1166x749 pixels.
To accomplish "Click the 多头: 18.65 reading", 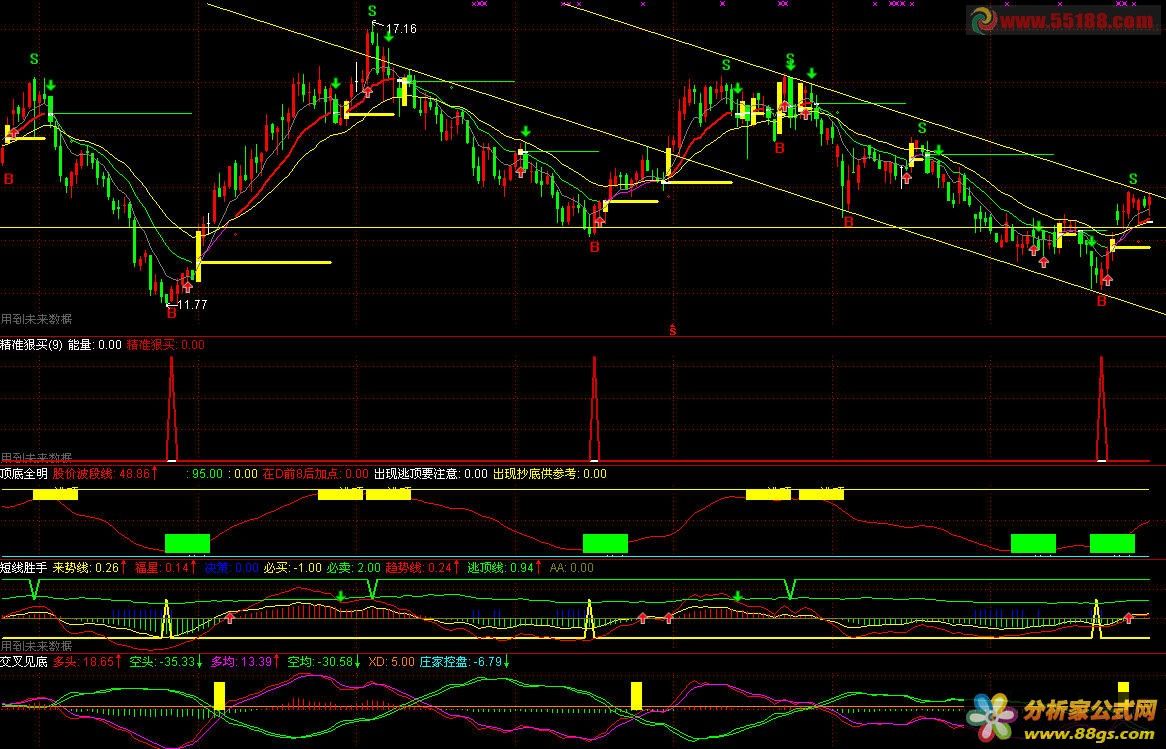I will pyautogui.click(x=86, y=661).
